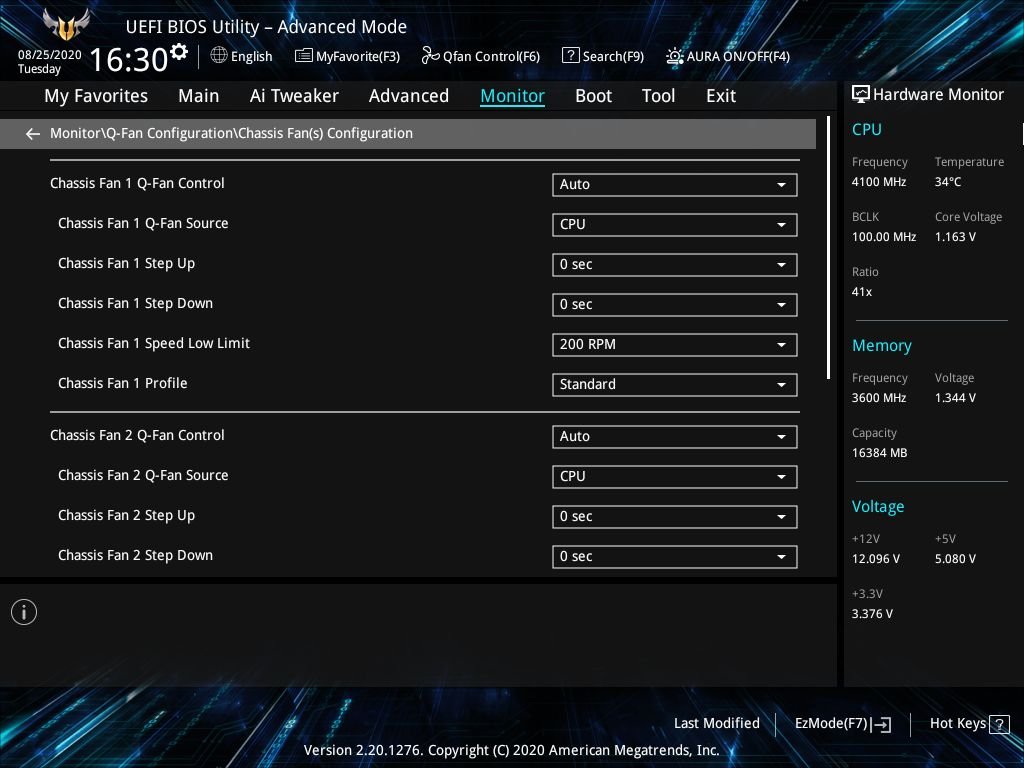The image size is (1024, 768).
Task: Select Chassis Fan 1 Step Up label
Action: tap(126, 264)
